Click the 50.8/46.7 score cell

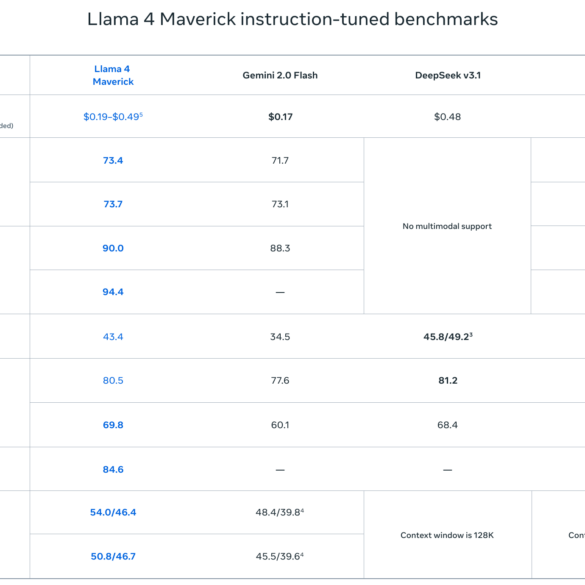pos(113,556)
